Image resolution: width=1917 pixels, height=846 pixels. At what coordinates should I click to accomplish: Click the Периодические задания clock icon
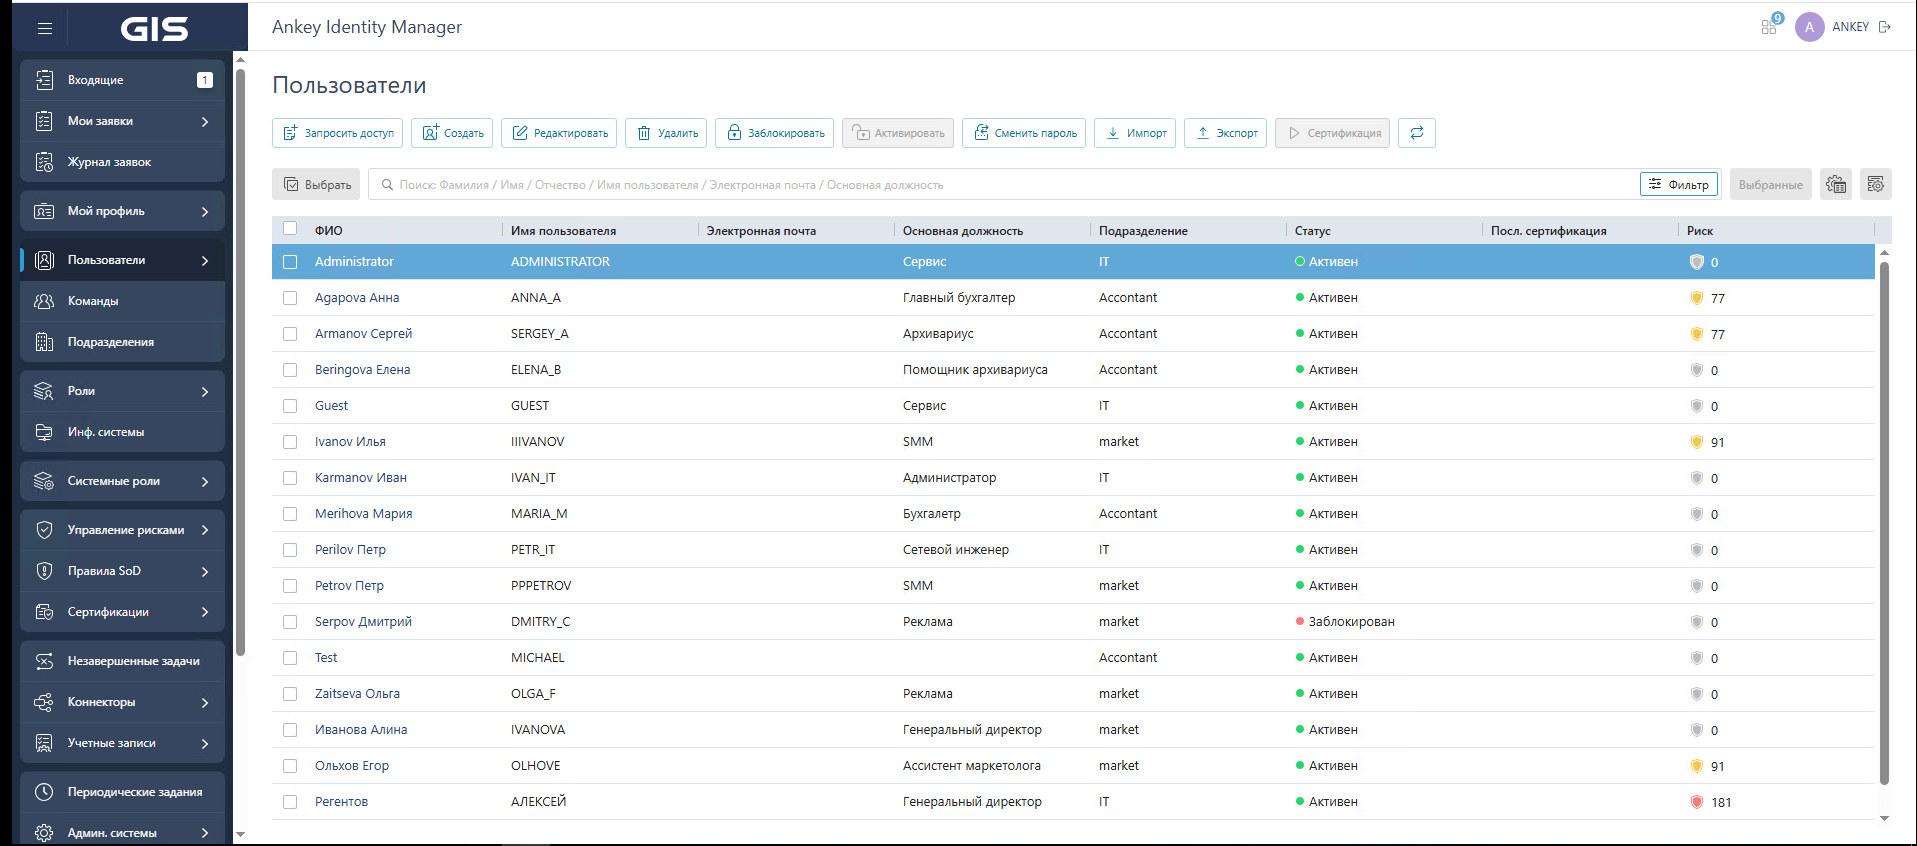click(44, 792)
